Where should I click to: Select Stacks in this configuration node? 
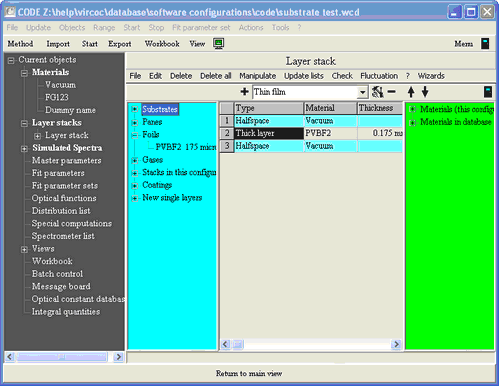pos(179,172)
